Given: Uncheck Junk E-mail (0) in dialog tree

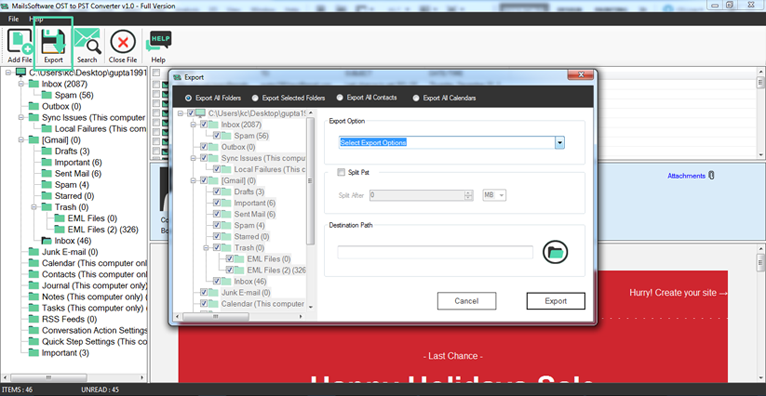Looking at the screenshot, I should coord(204,293).
